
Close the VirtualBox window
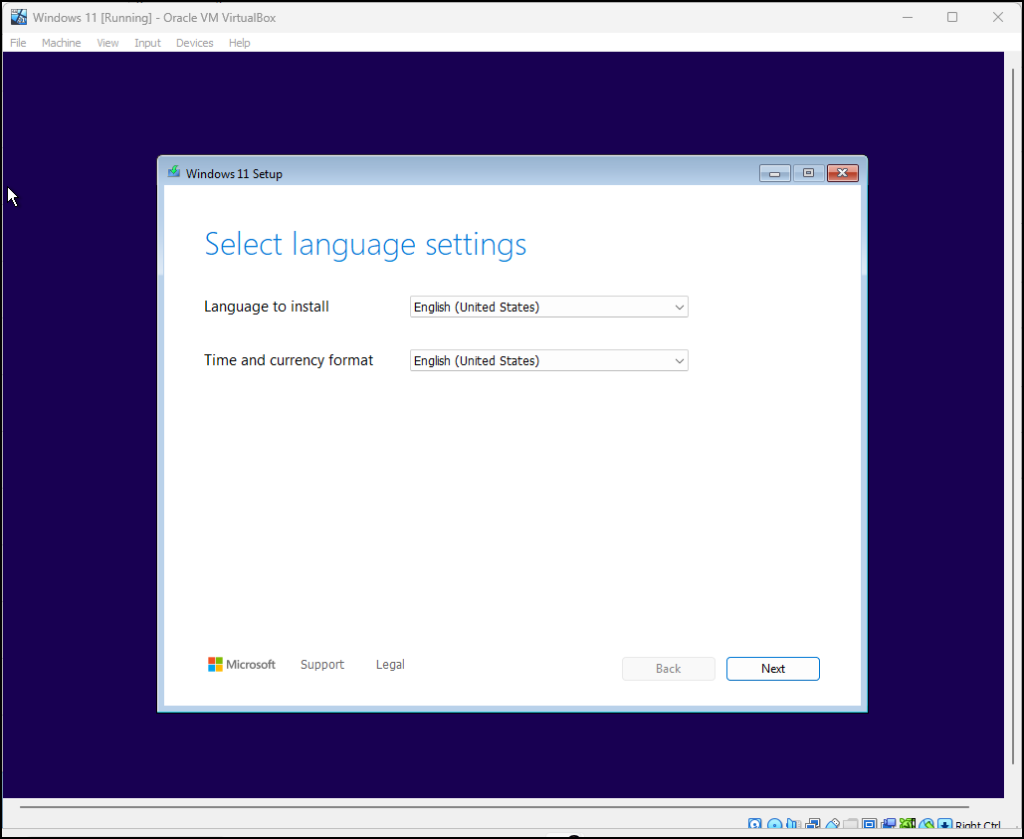998,18
